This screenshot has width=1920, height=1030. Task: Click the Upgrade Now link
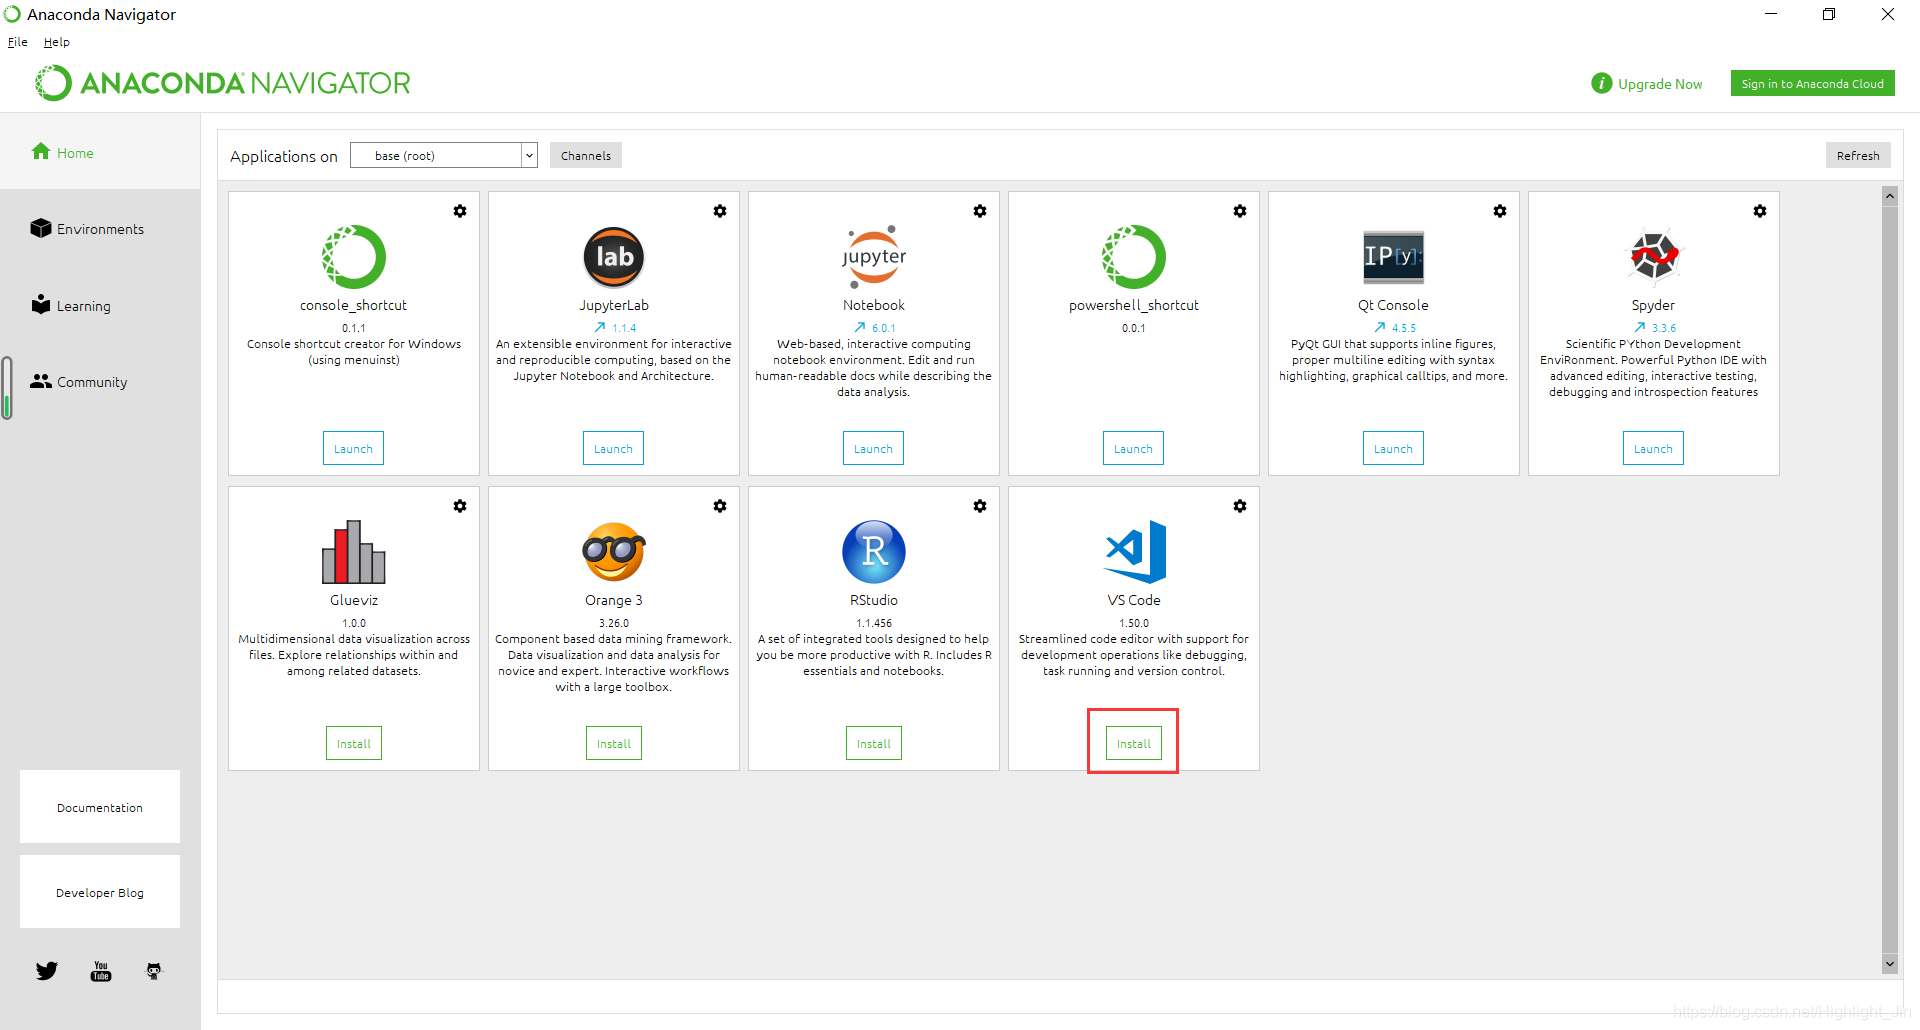(x=1647, y=84)
